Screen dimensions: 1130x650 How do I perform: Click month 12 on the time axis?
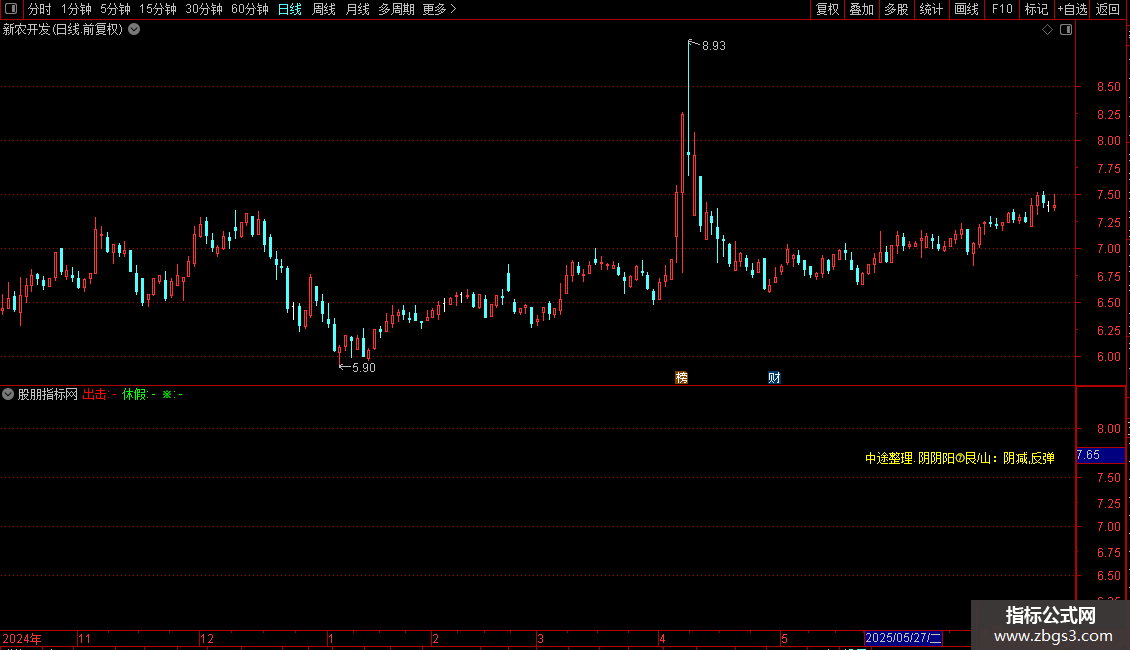tap(207, 638)
